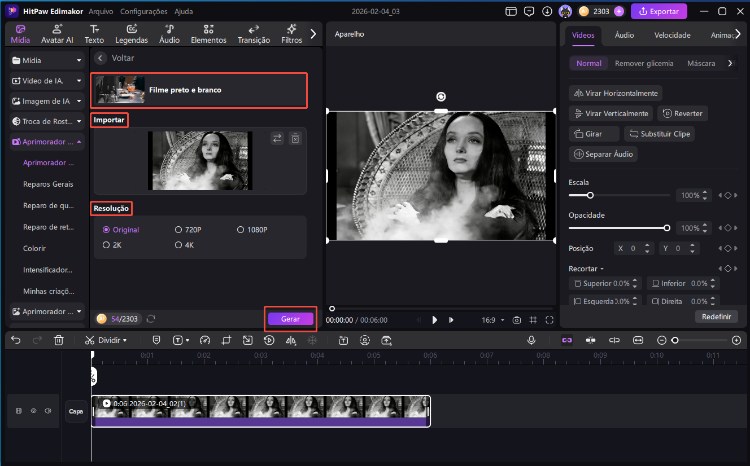Open the Elementos panel
The image size is (750, 466).
coord(208,34)
